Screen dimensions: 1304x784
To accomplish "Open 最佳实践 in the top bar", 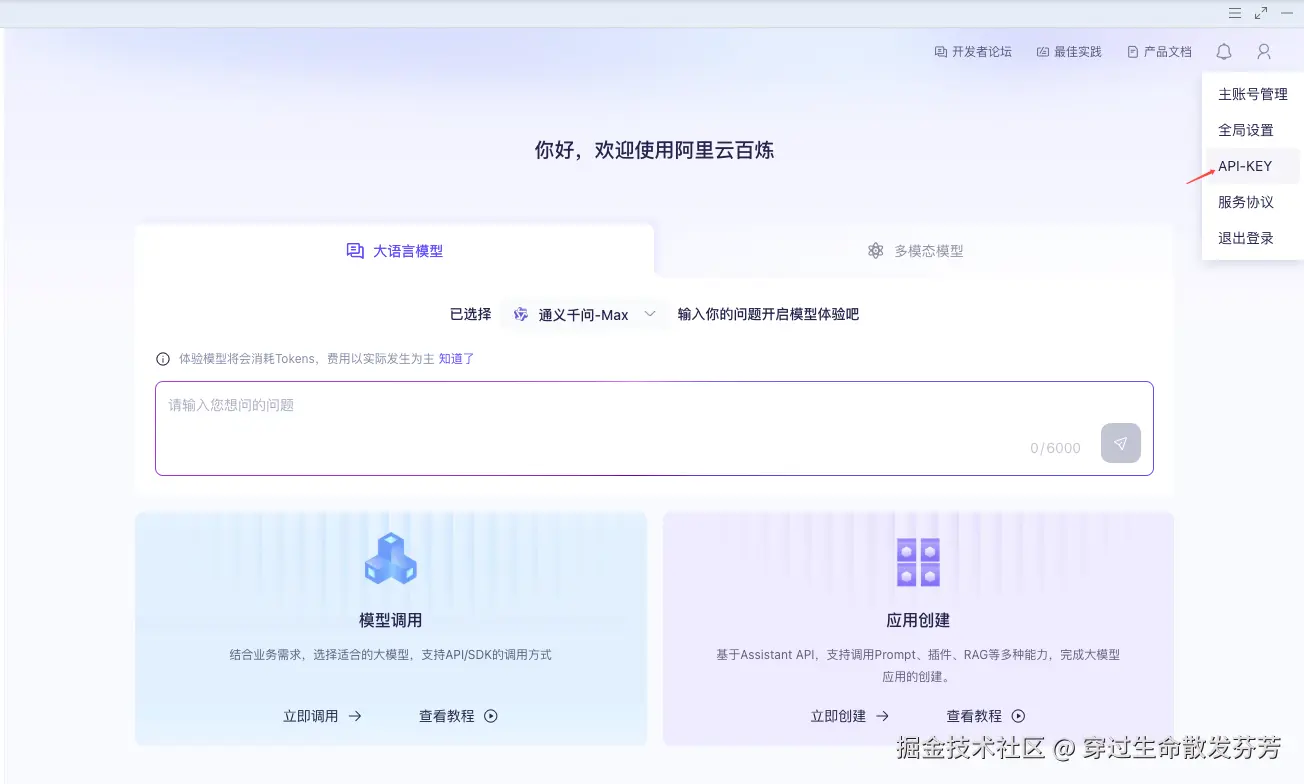I will [1069, 51].
